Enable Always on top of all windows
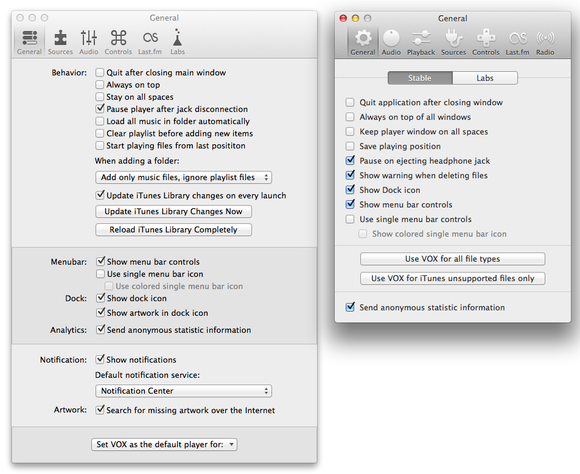Viewport: 580px width, 474px height. [350, 117]
